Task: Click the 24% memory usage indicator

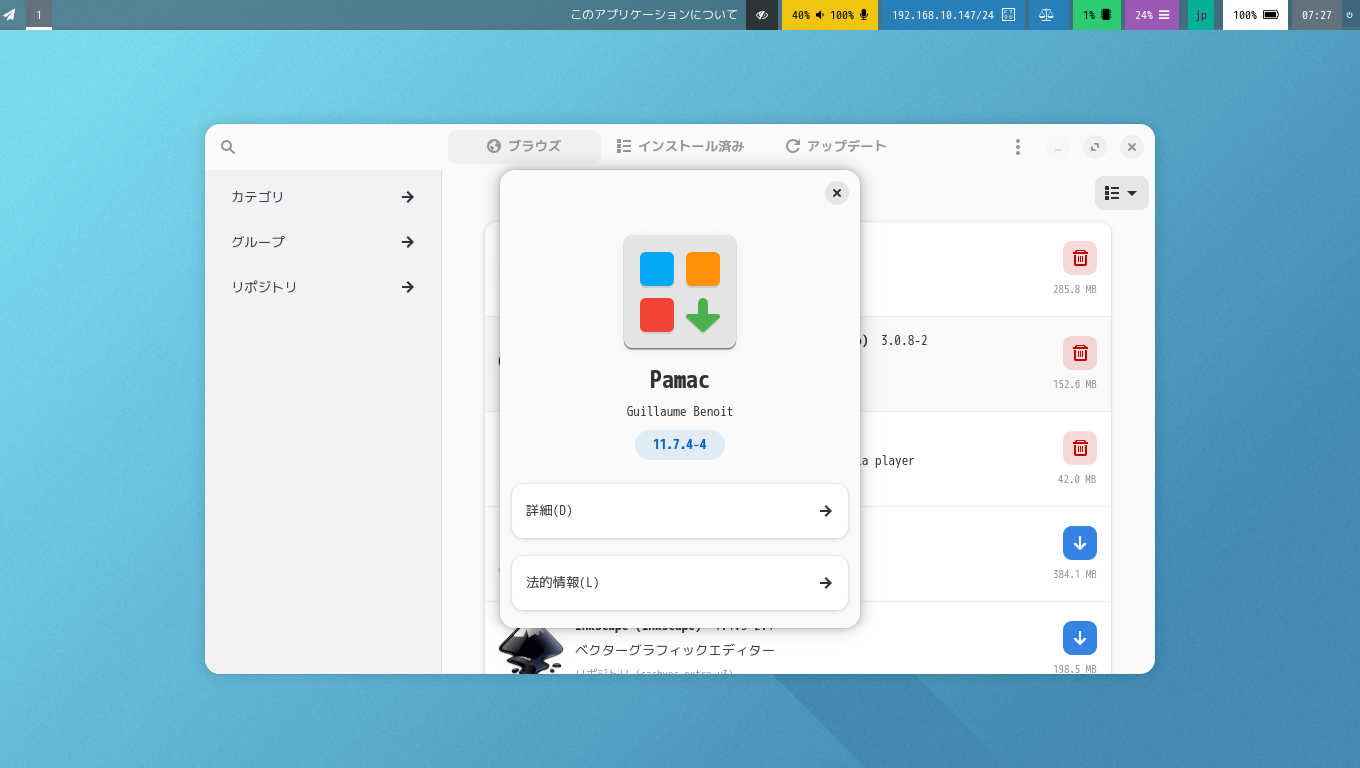Action: coord(1152,15)
